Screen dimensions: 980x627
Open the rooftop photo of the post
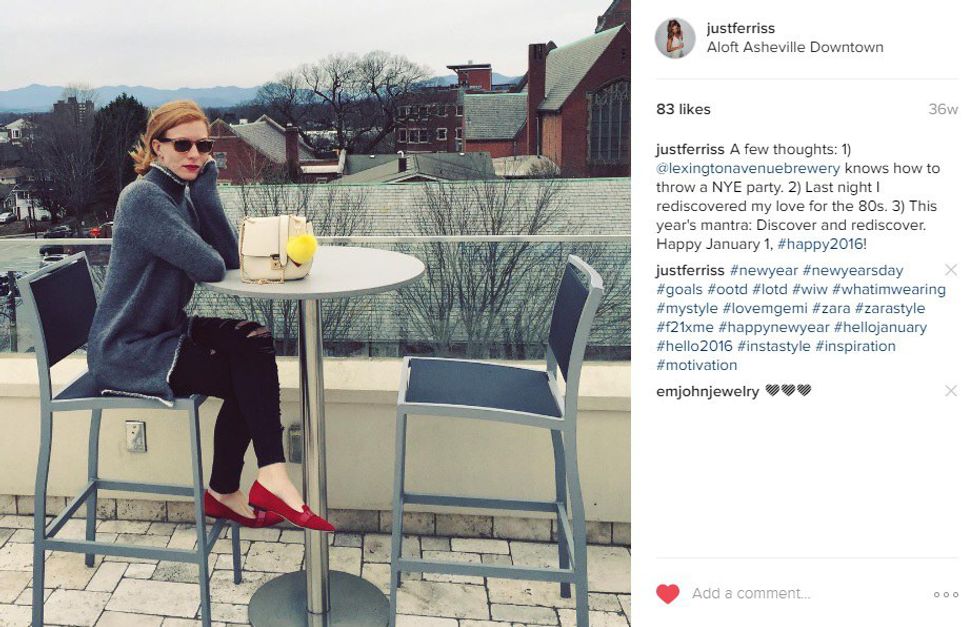pos(315,313)
